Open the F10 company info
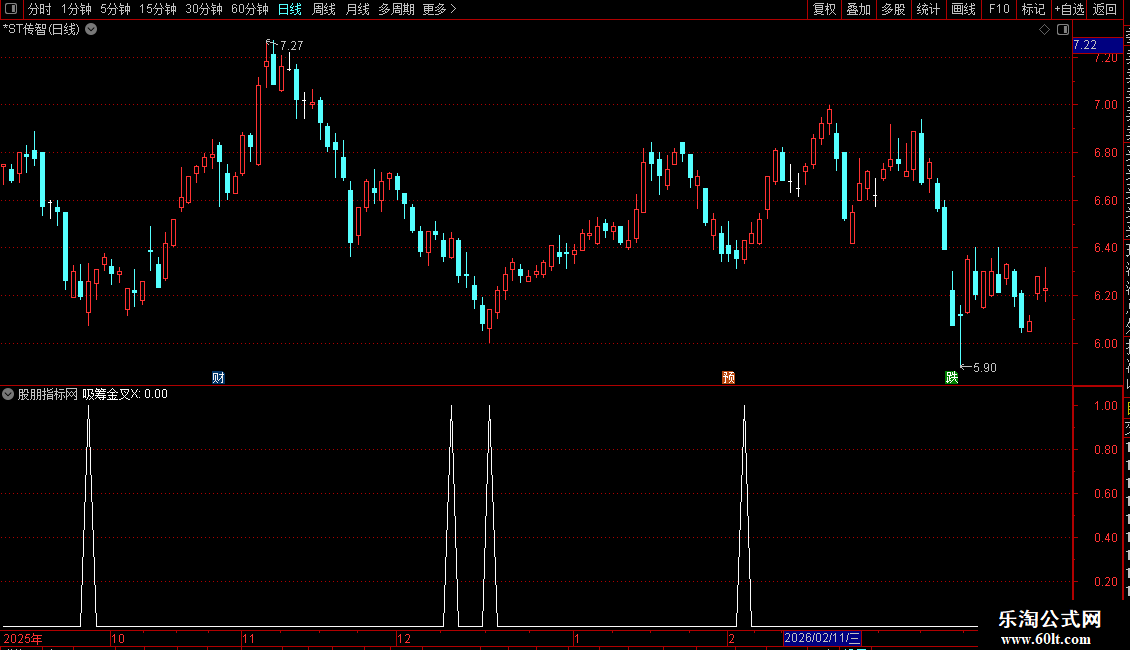1130x650 pixels. [x=998, y=9]
